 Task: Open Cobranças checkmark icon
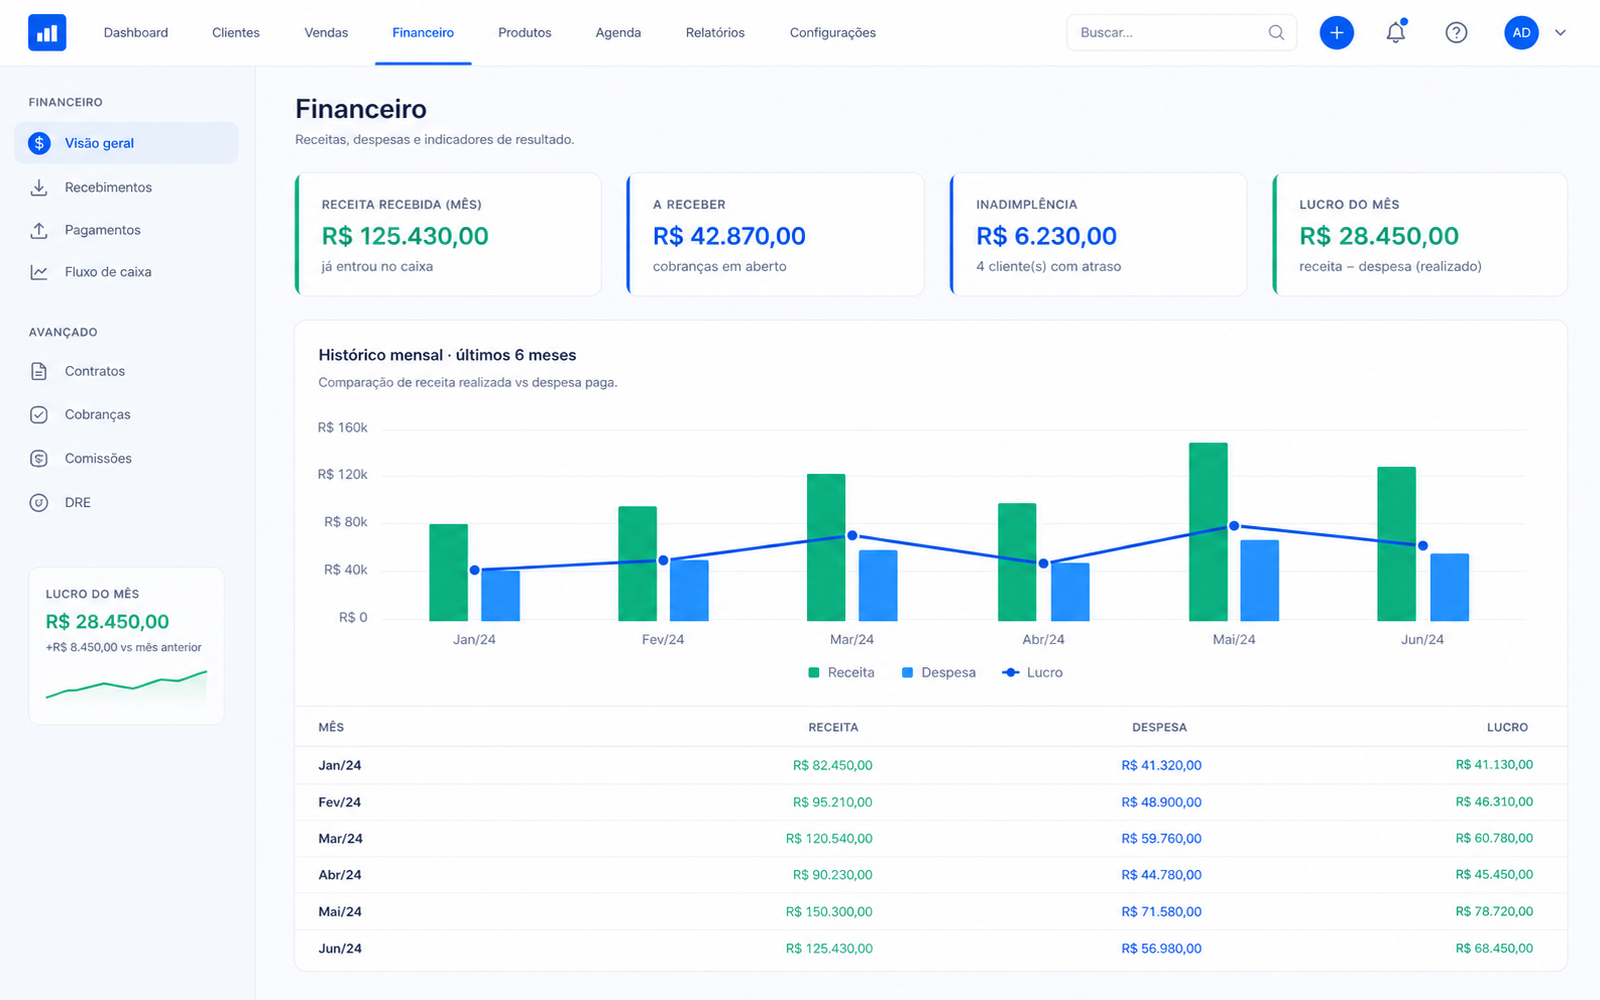click(39, 415)
